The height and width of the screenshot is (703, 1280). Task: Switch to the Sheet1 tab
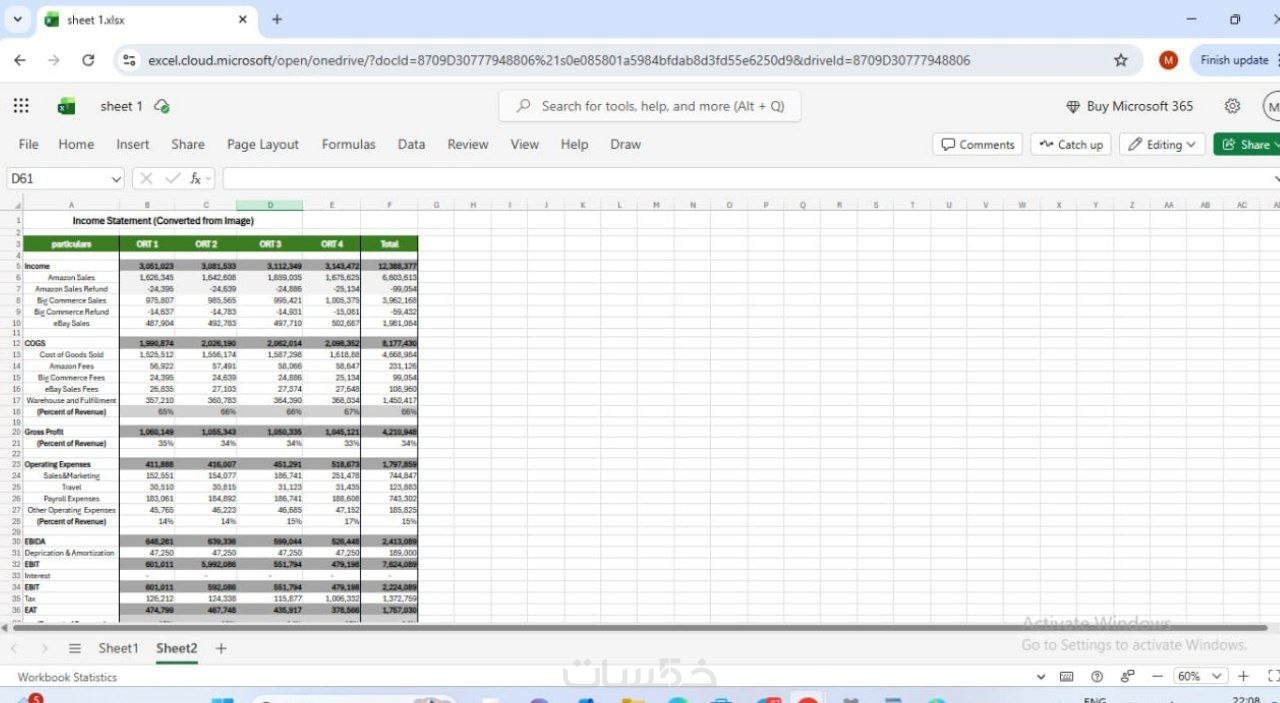(x=118, y=648)
